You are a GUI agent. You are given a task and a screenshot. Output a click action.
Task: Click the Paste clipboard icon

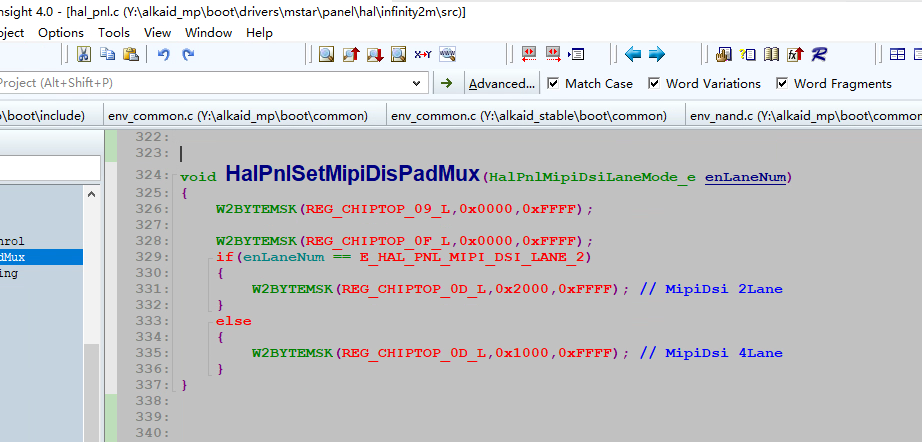(130, 54)
